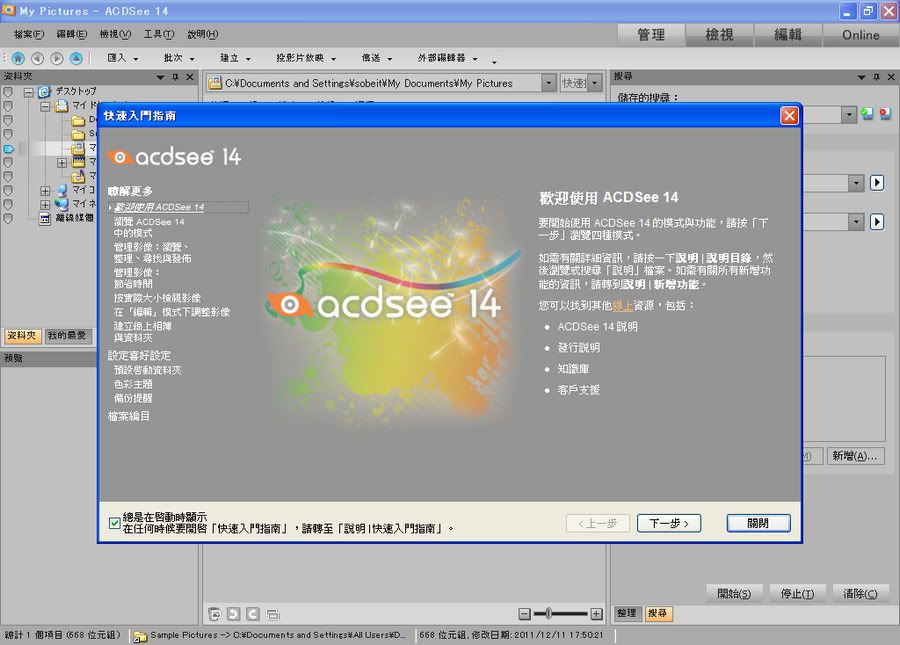Open the 檔案(F) menu
The image size is (900, 645).
pyautogui.click(x=29, y=34)
